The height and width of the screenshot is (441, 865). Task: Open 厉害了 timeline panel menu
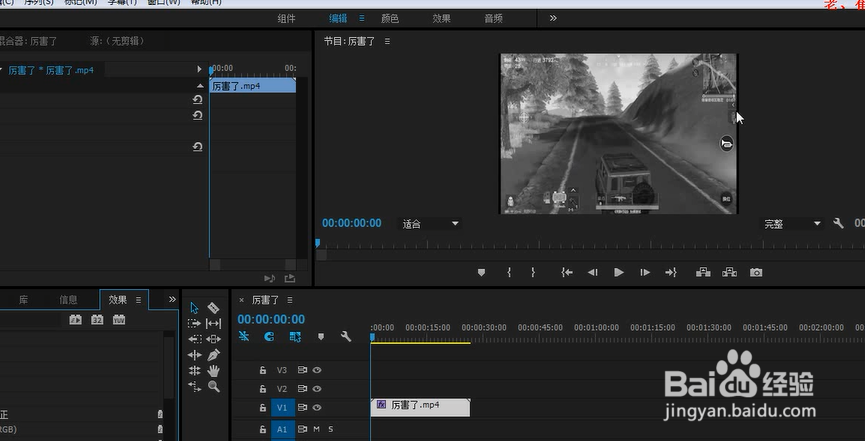click(290, 300)
